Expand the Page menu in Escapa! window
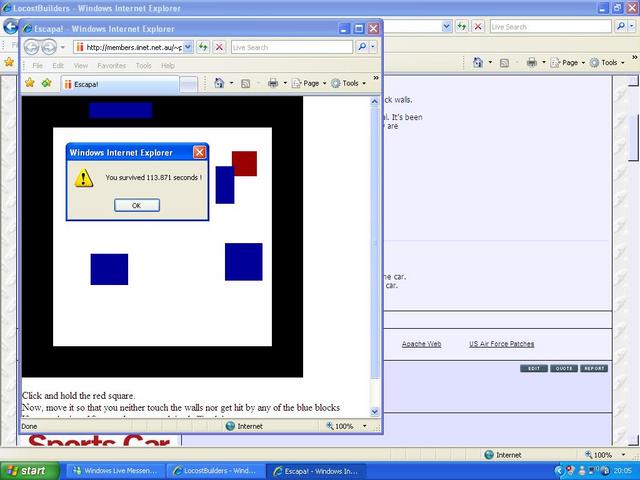 point(310,83)
